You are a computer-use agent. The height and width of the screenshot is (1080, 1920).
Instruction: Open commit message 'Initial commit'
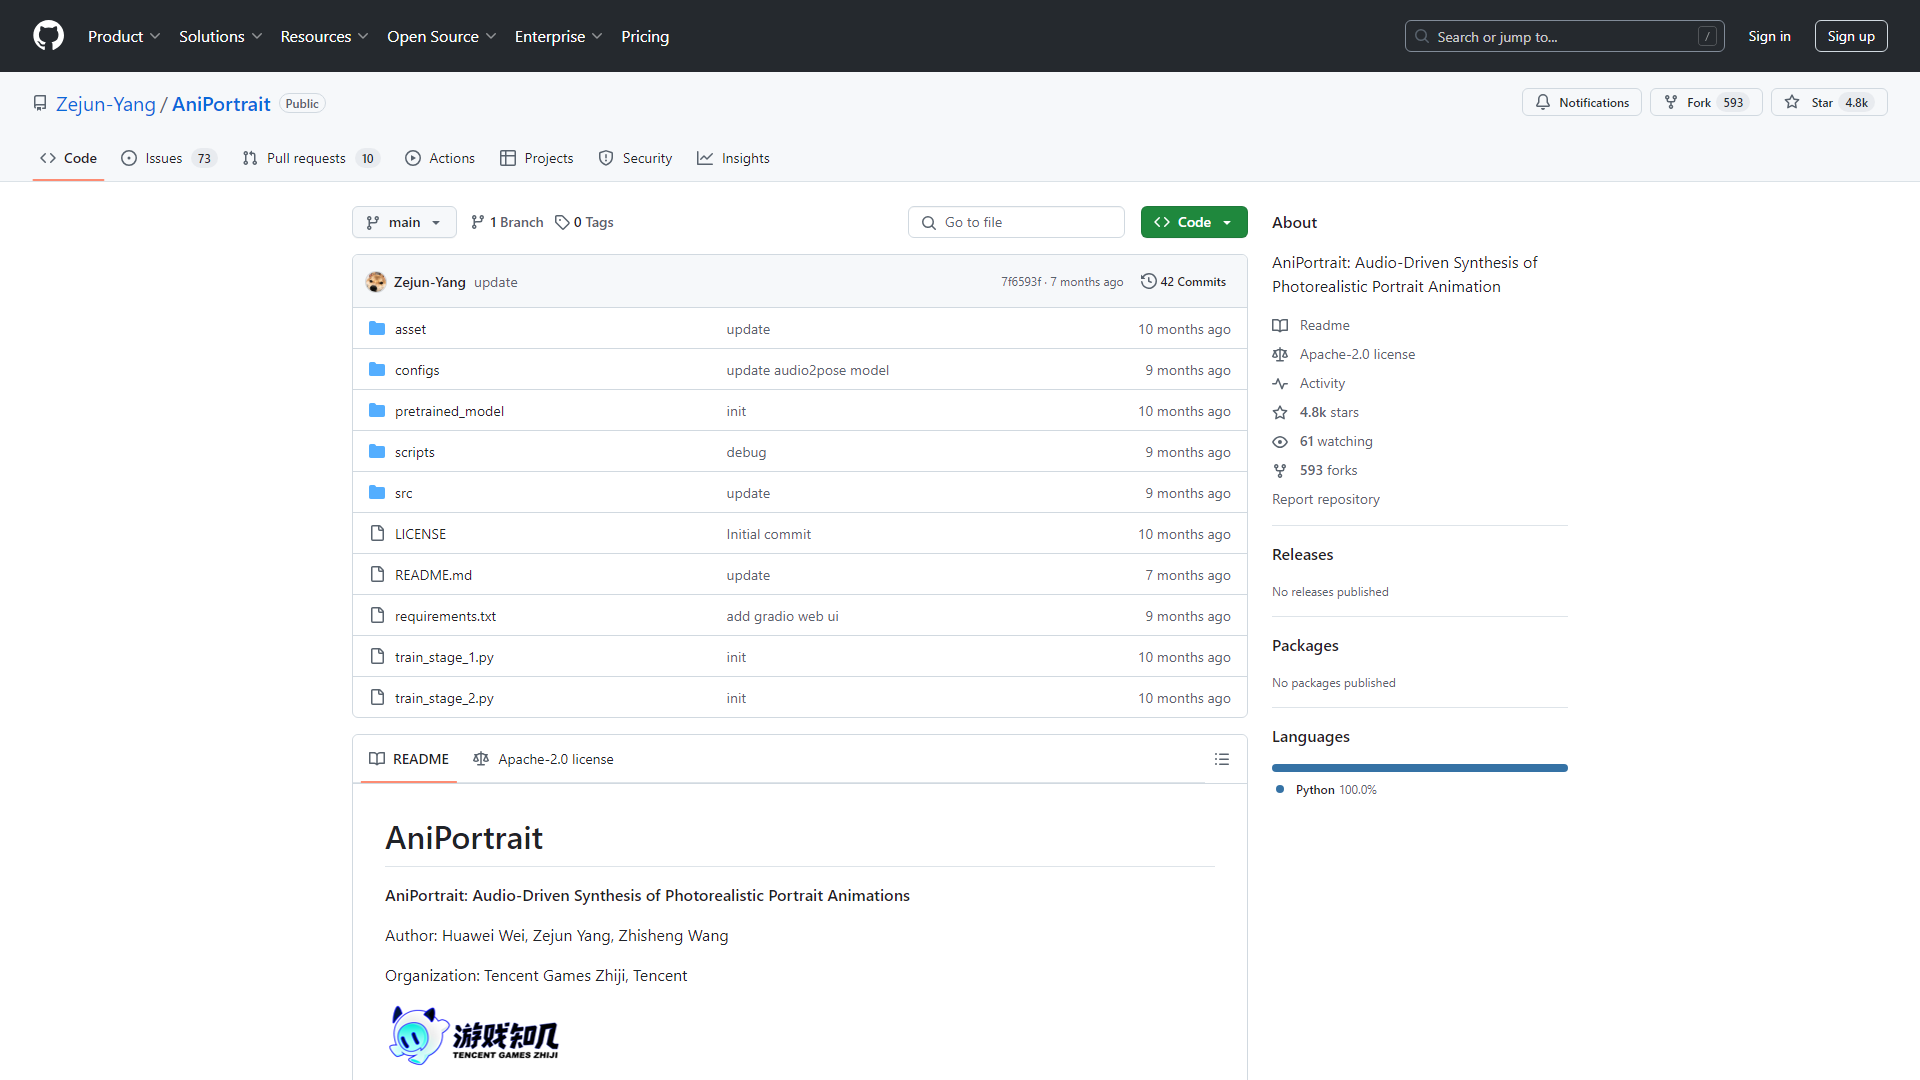[x=768, y=534]
